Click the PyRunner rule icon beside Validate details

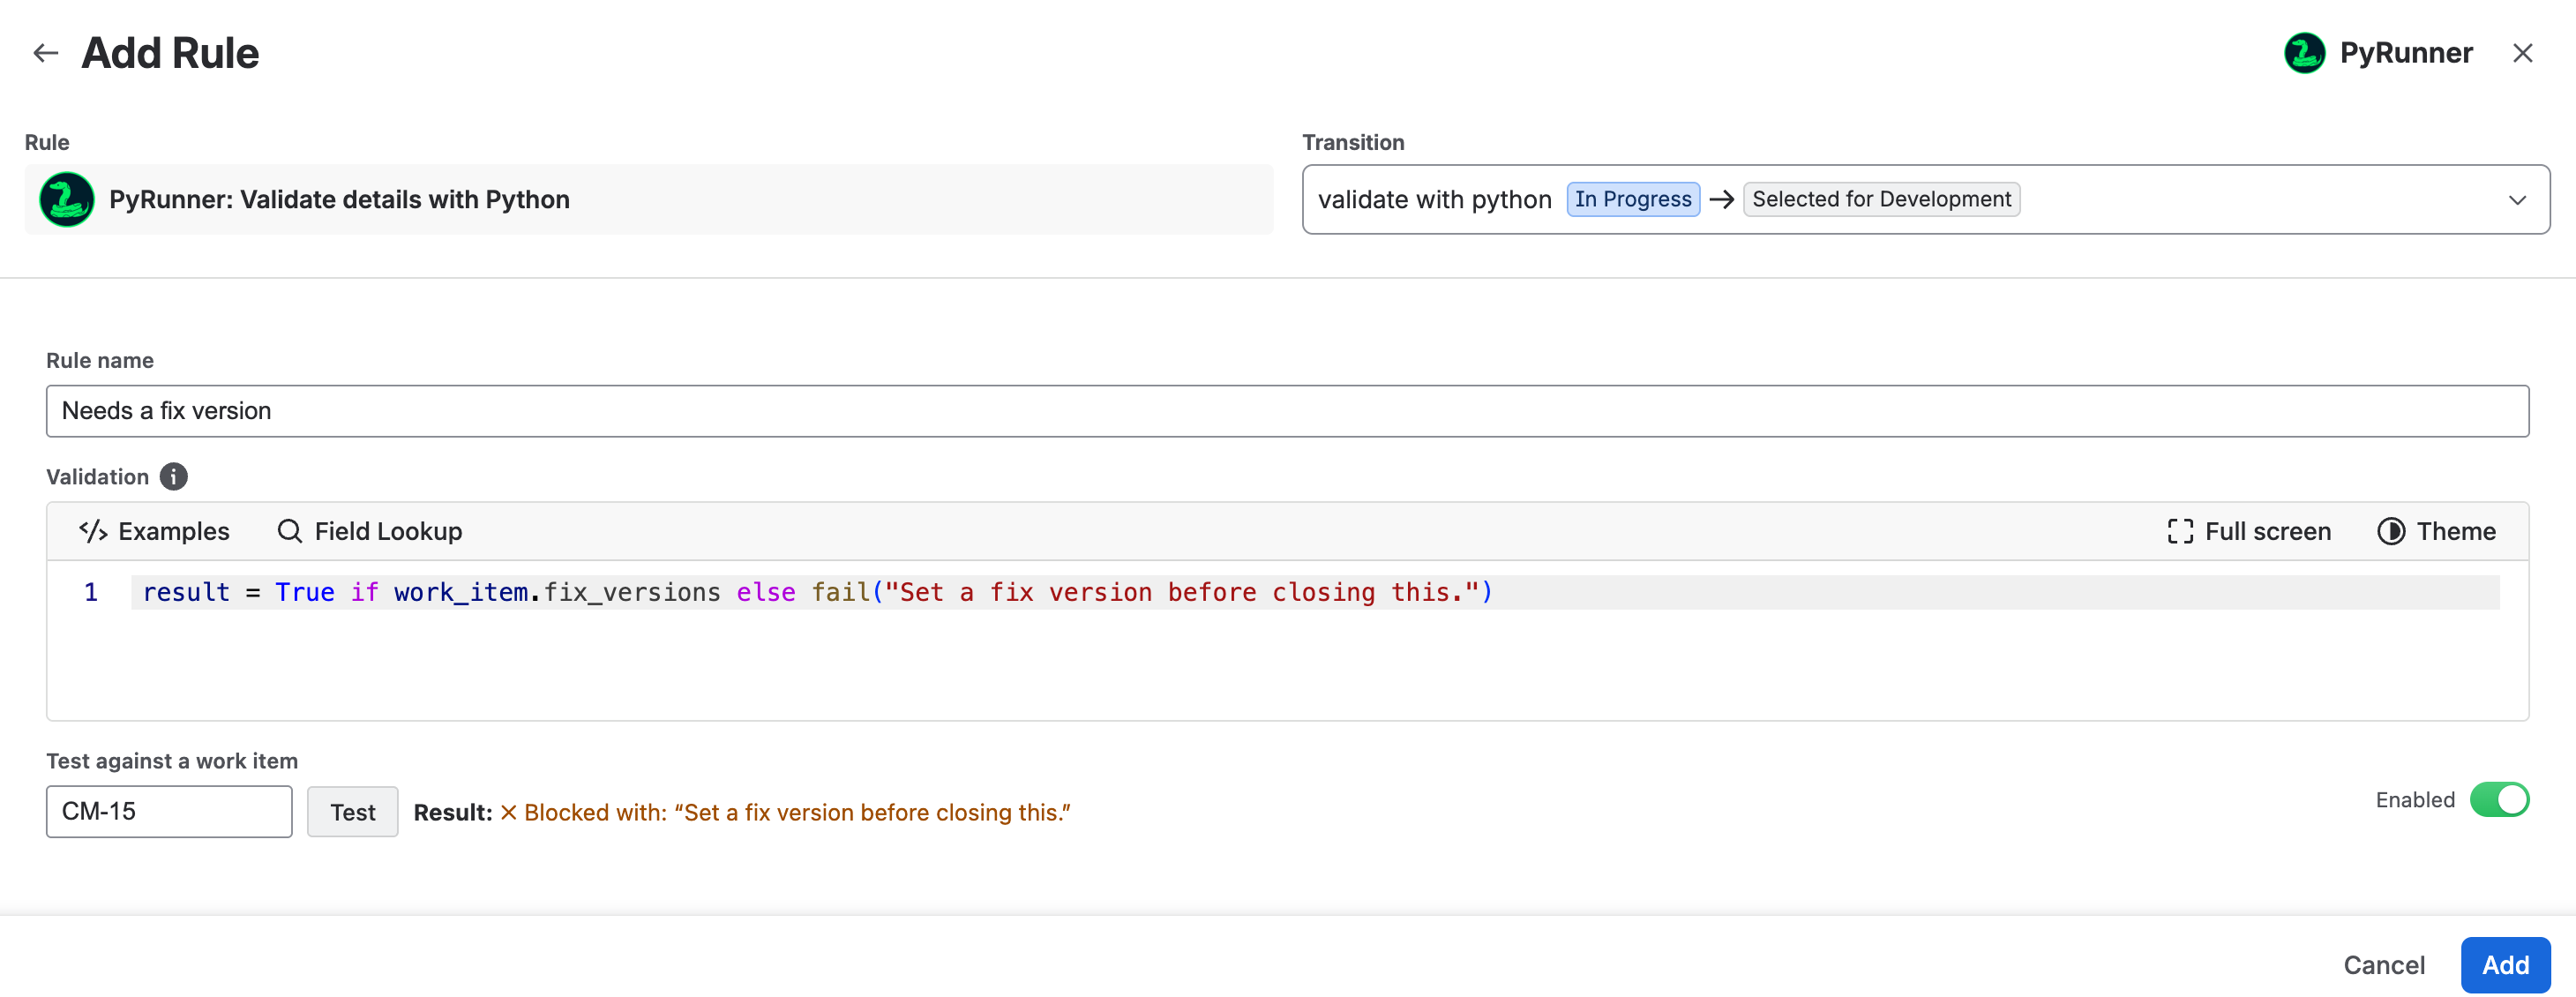point(67,199)
